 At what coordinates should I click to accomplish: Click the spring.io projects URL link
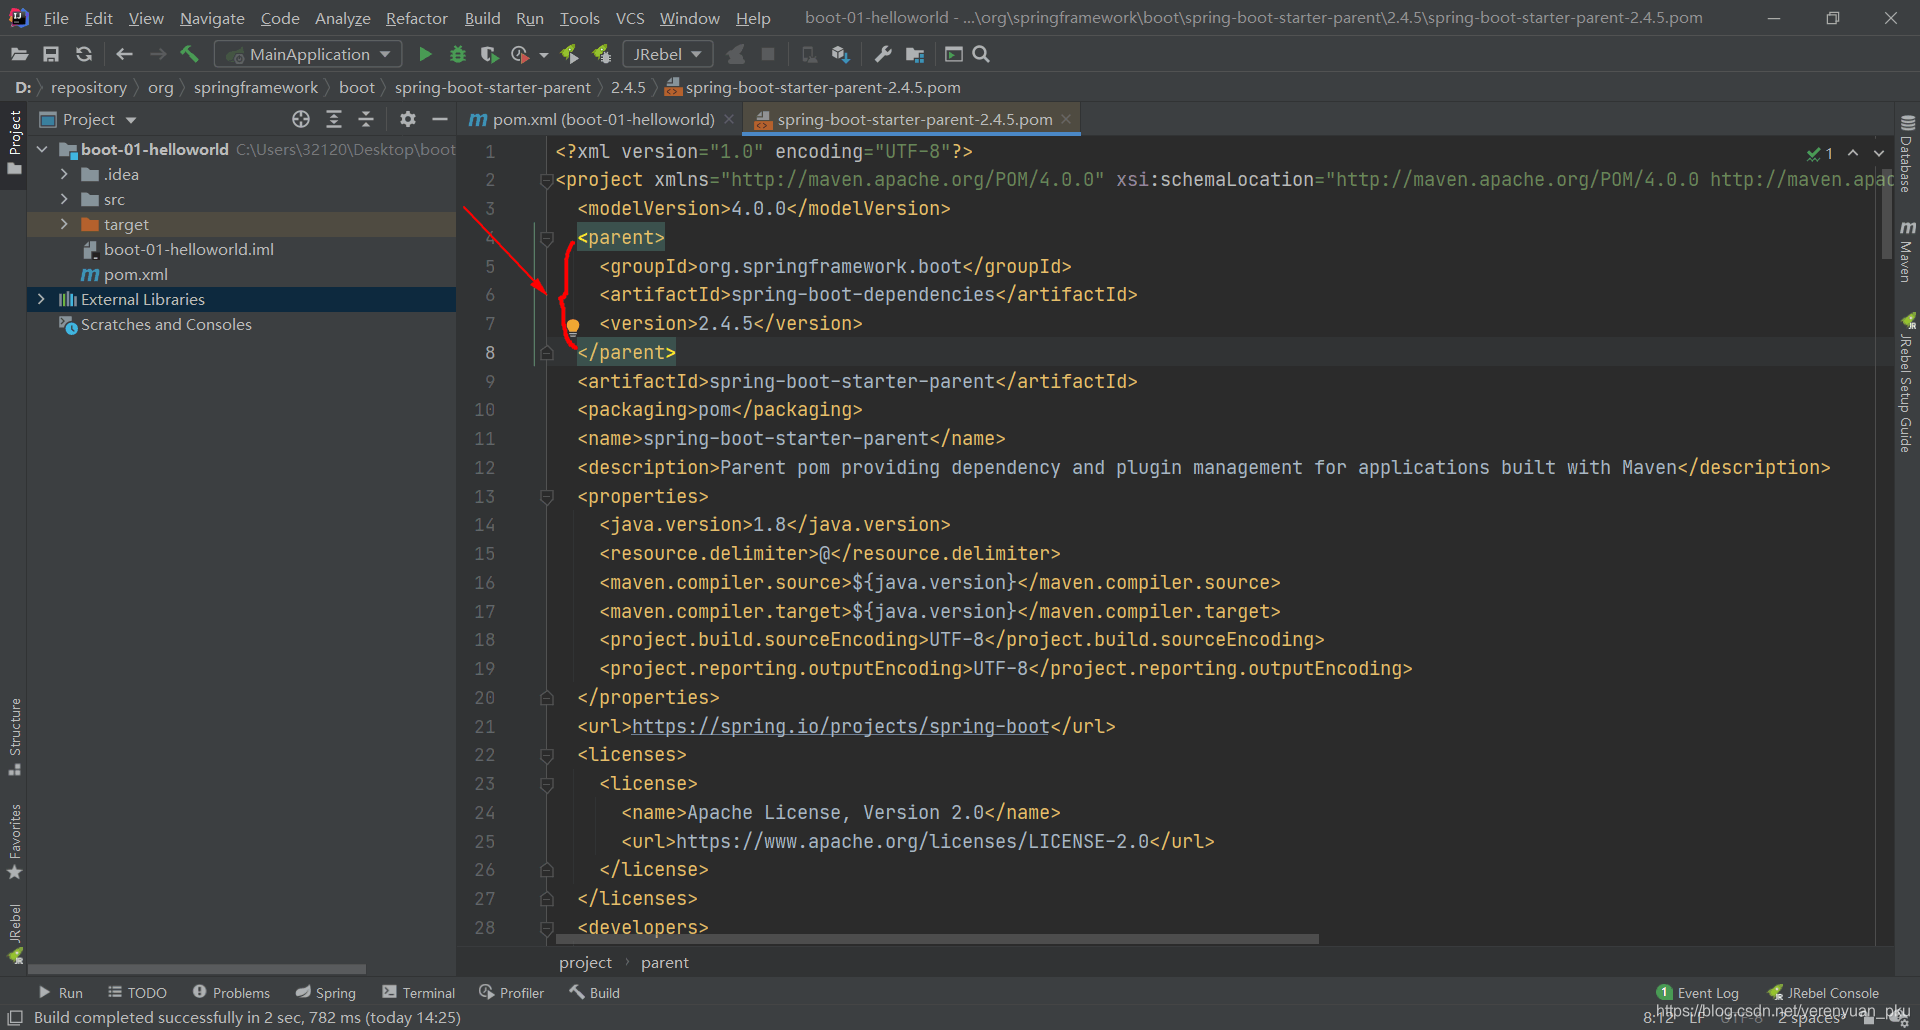(841, 727)
